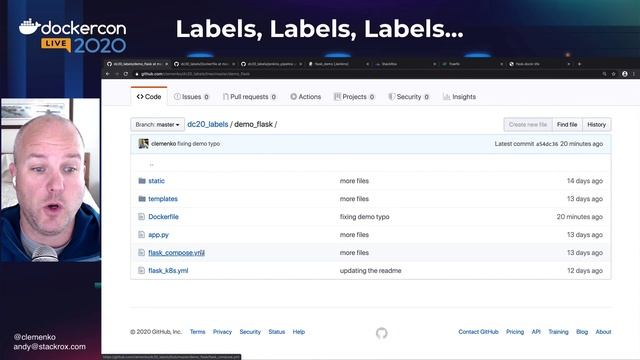
Task: Open 'fixing demo typo' latest commit message
Action: pyautogui.click(x=198, y=144)
